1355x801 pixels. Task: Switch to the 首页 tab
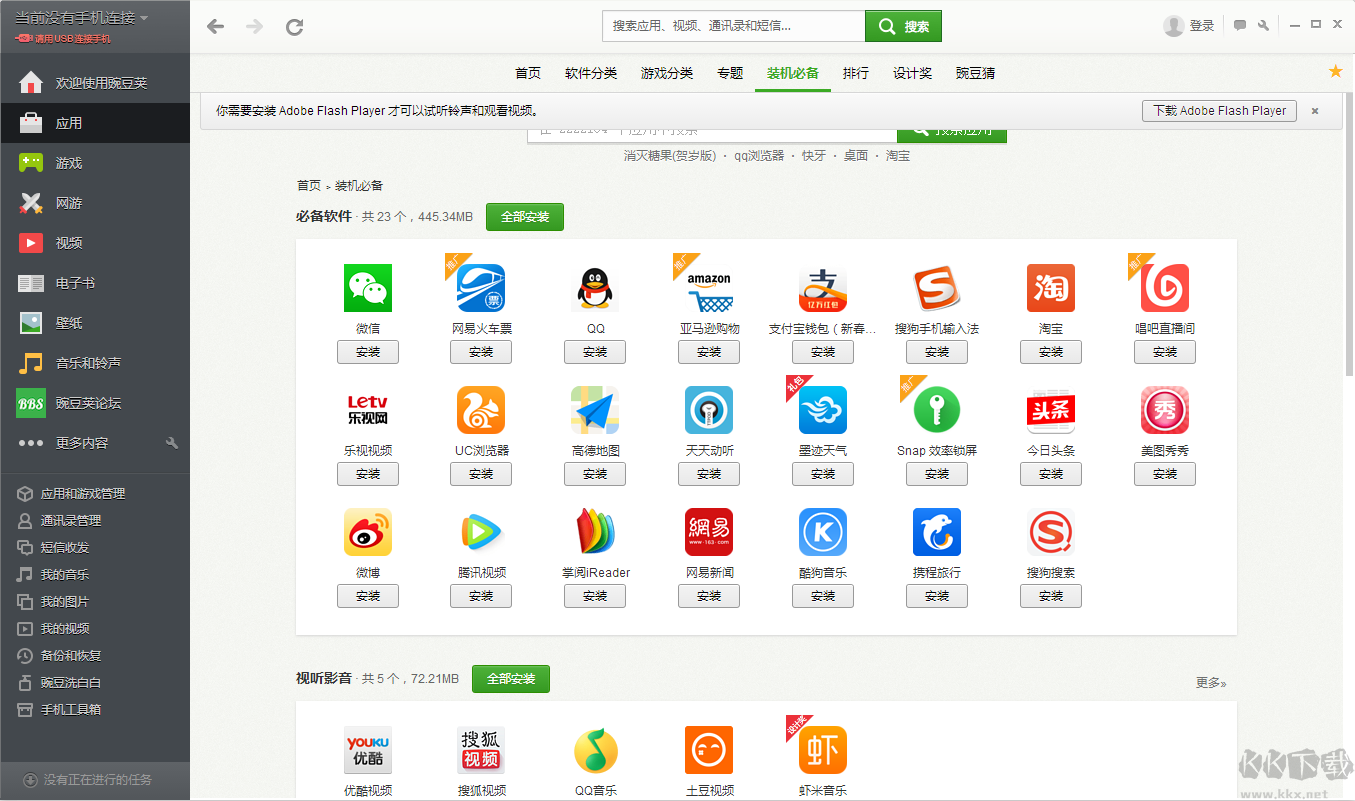[528, 73]
